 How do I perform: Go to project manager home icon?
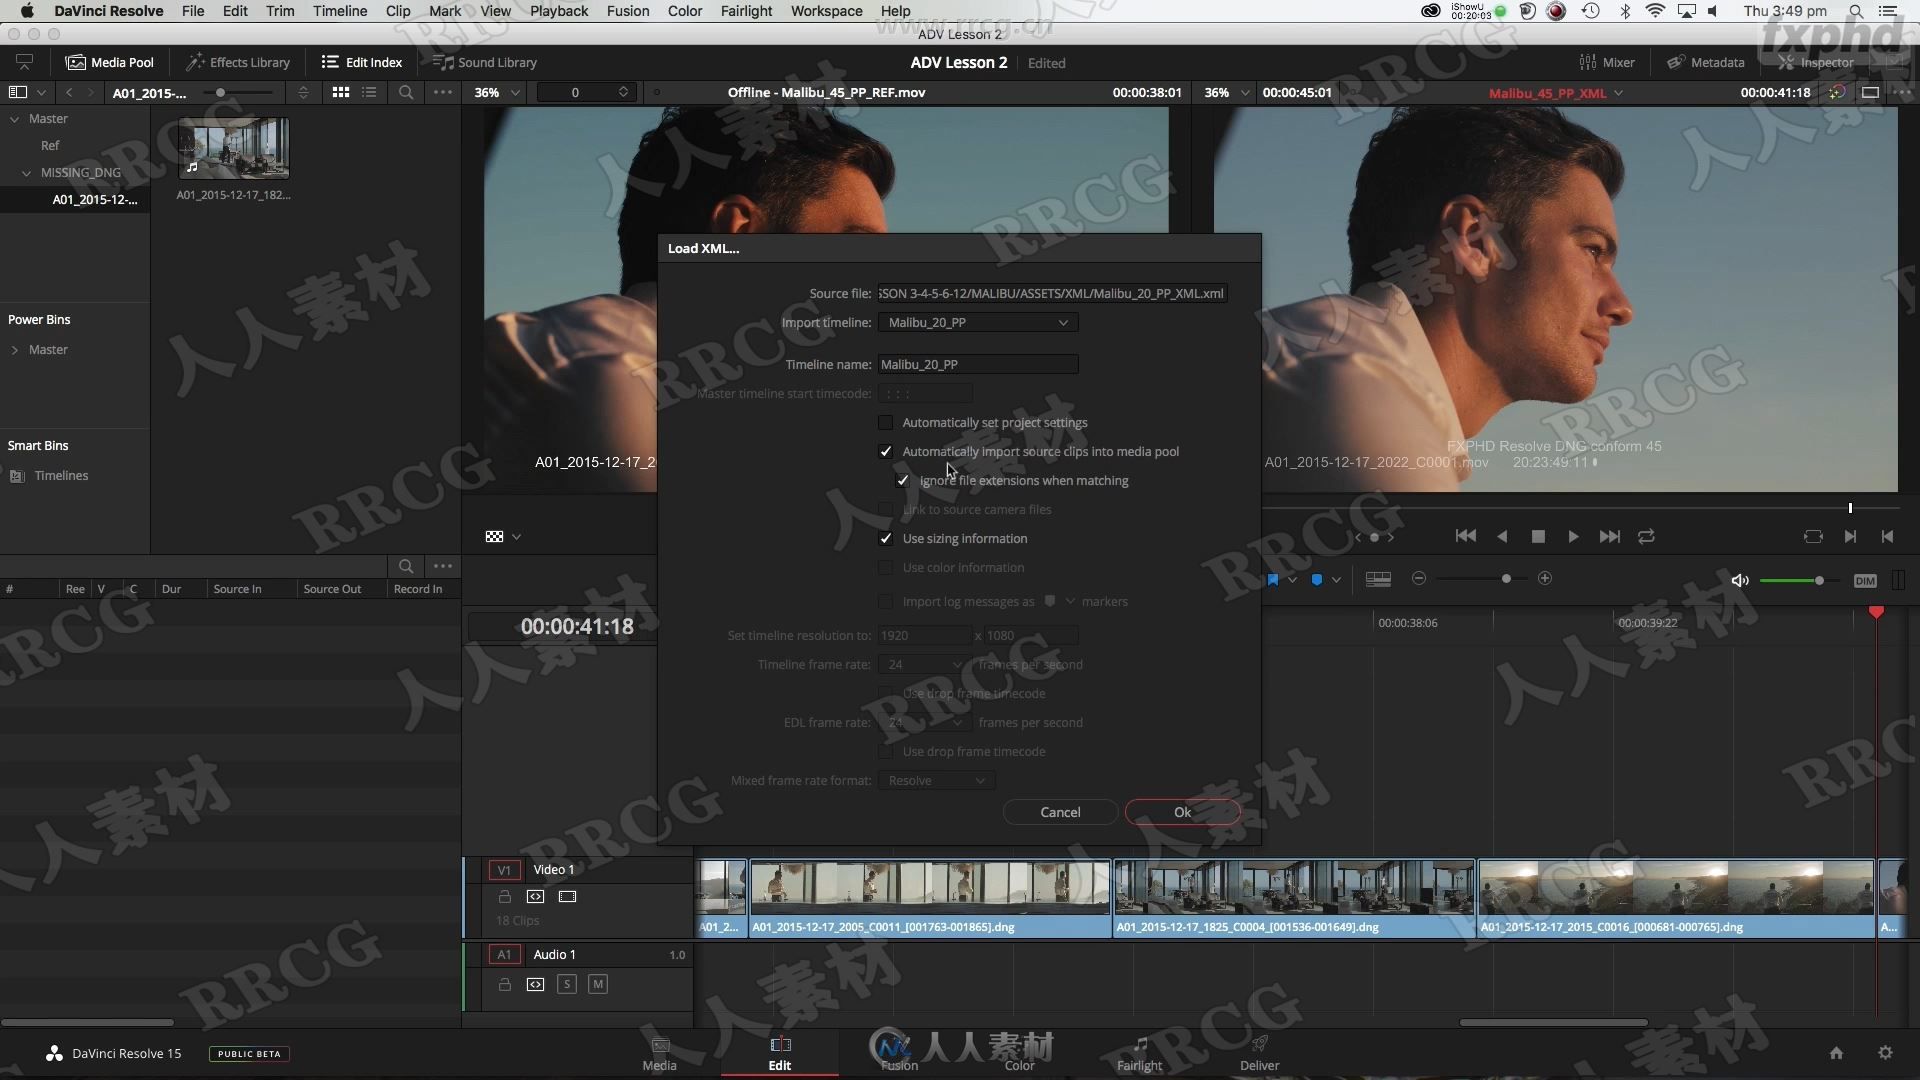[x=1836, y=1053]
